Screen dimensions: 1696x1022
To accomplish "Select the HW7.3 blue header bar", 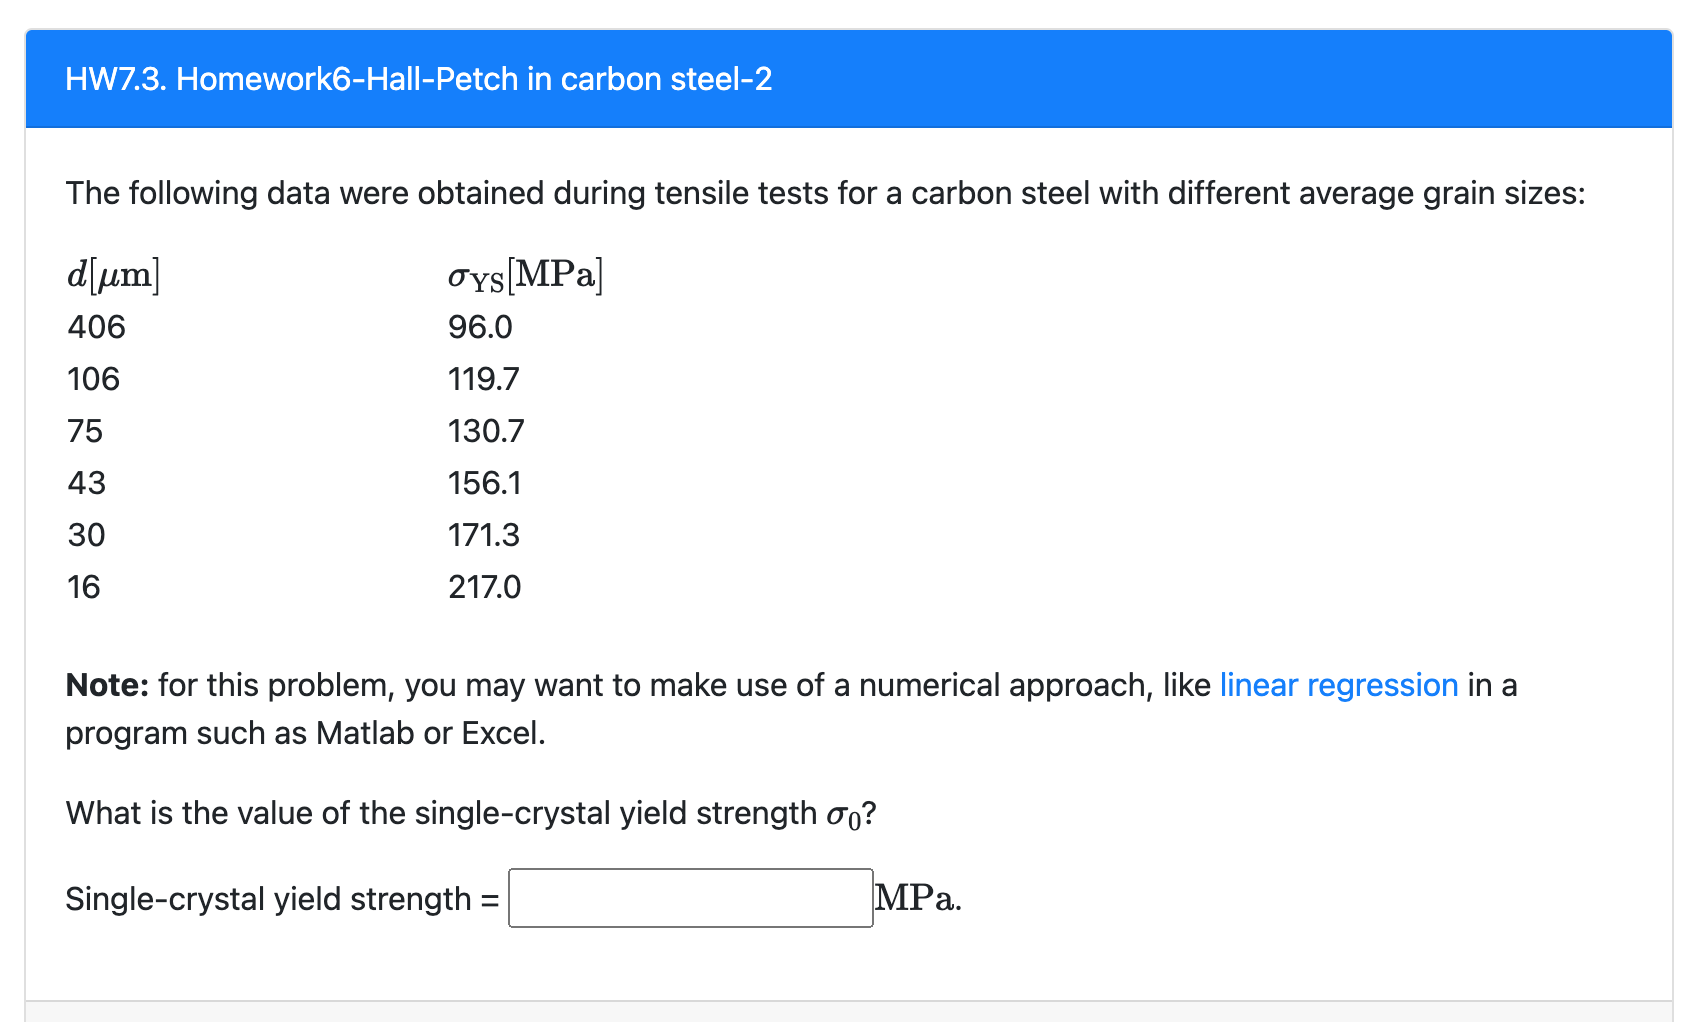I will [848, 80].
